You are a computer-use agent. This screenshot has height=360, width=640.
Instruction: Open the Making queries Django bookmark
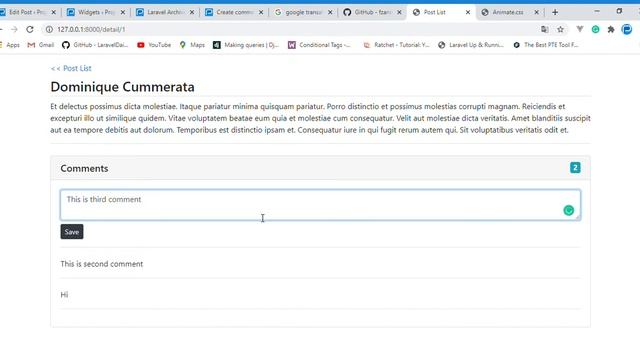[246, 45]
